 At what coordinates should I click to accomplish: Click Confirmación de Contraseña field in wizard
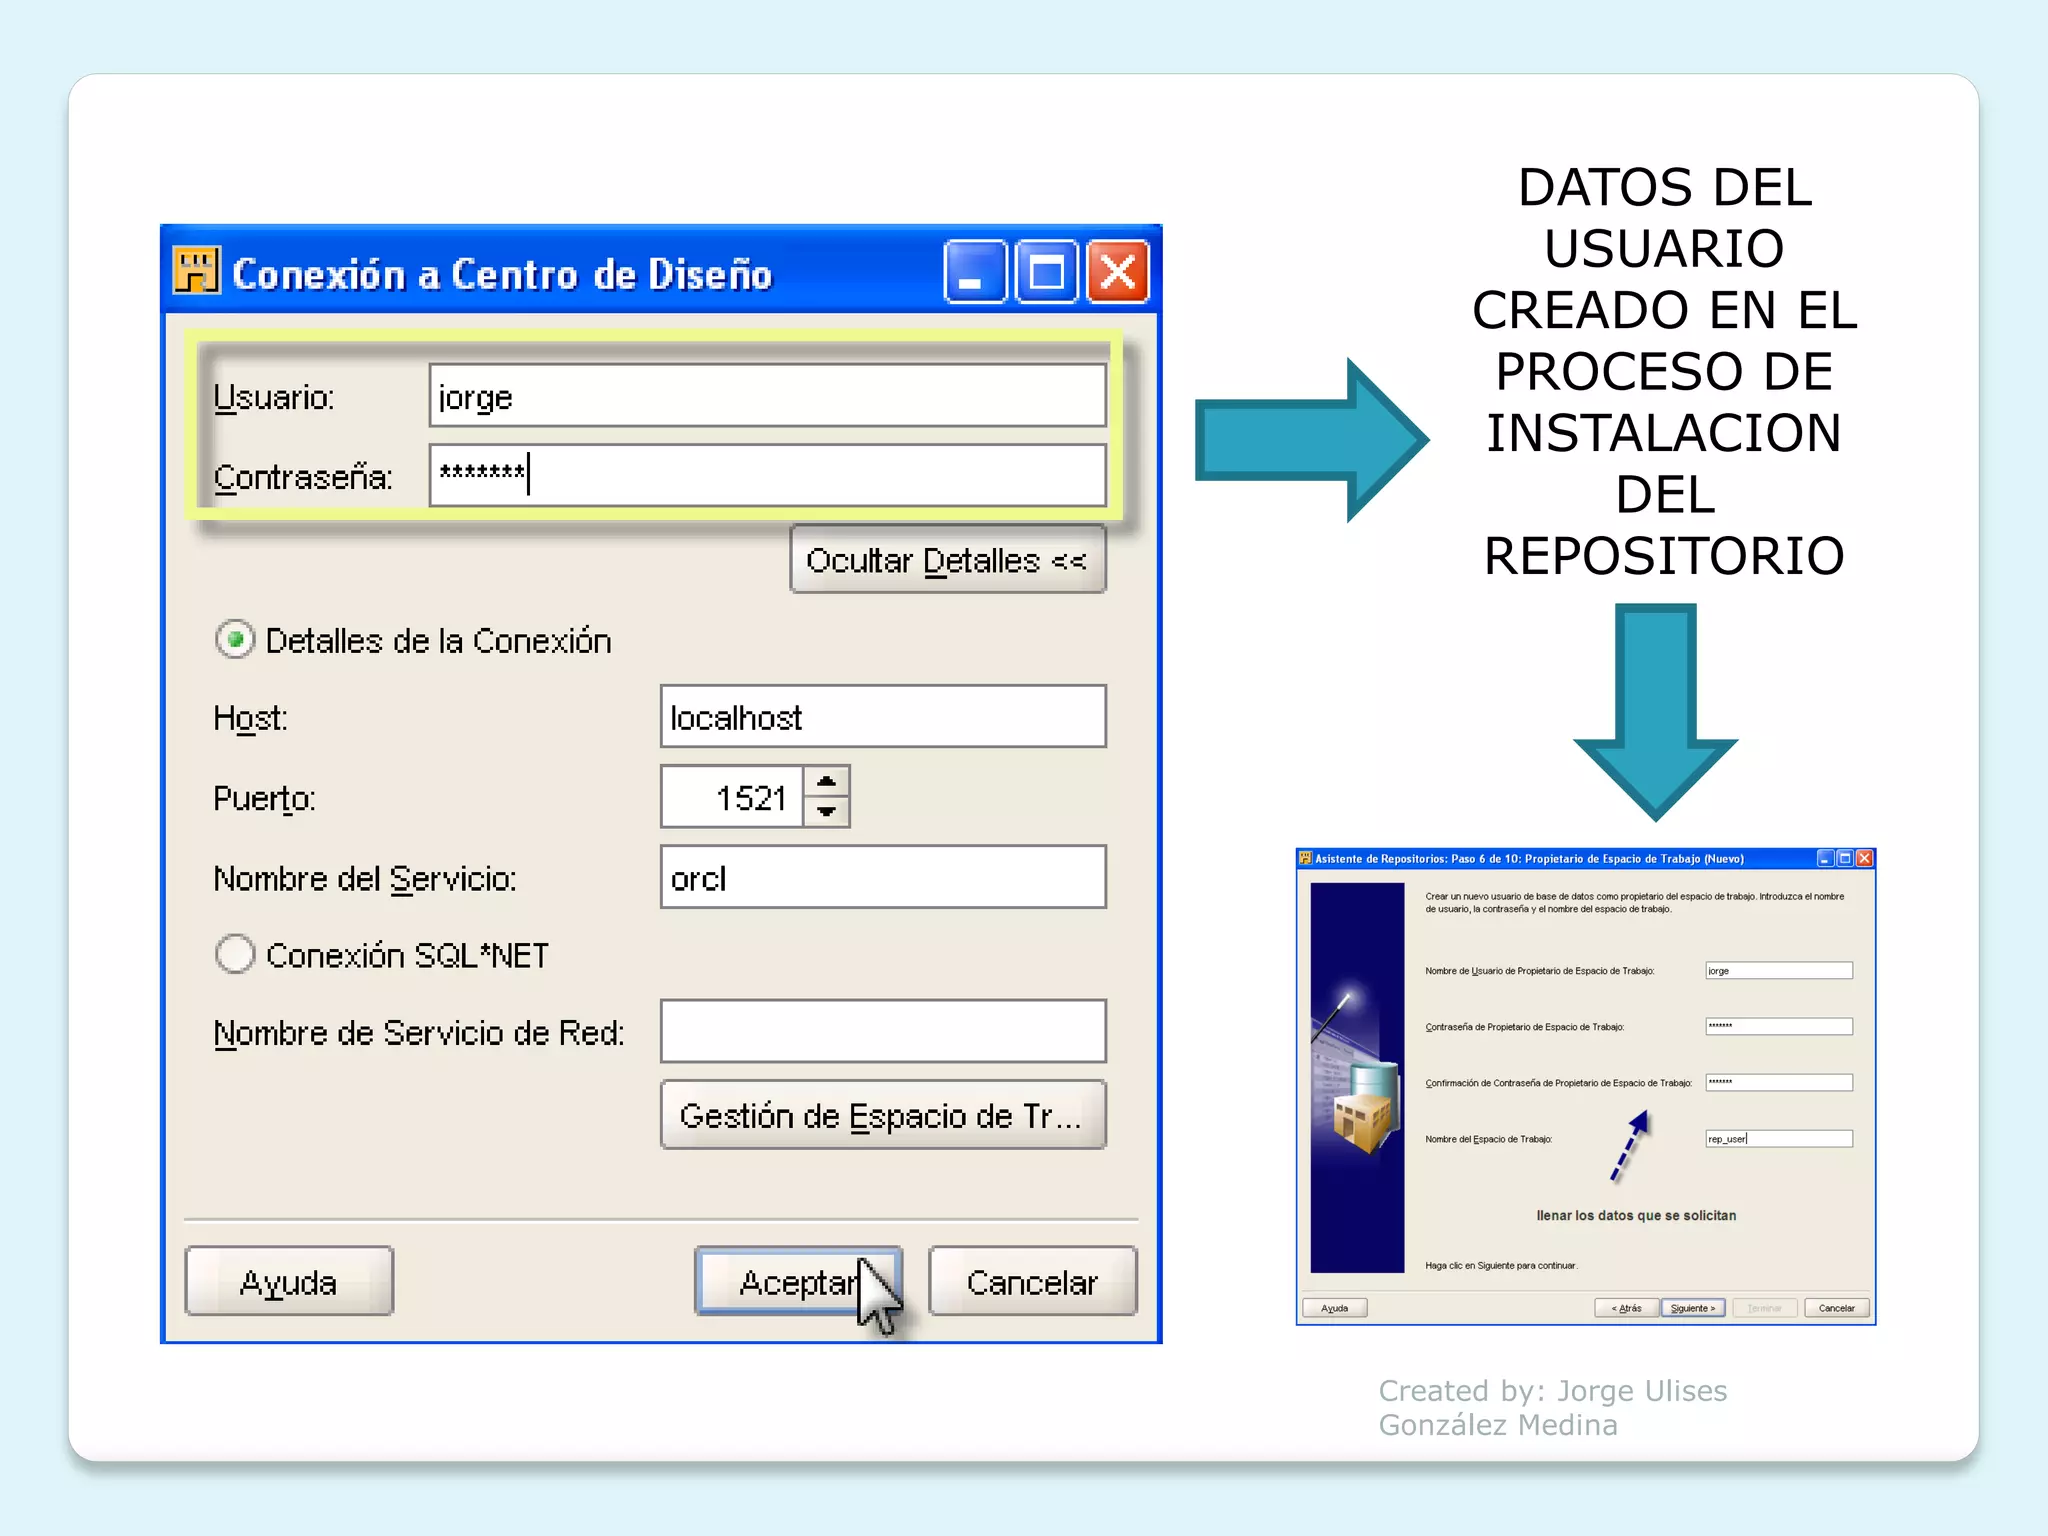1779,1082
